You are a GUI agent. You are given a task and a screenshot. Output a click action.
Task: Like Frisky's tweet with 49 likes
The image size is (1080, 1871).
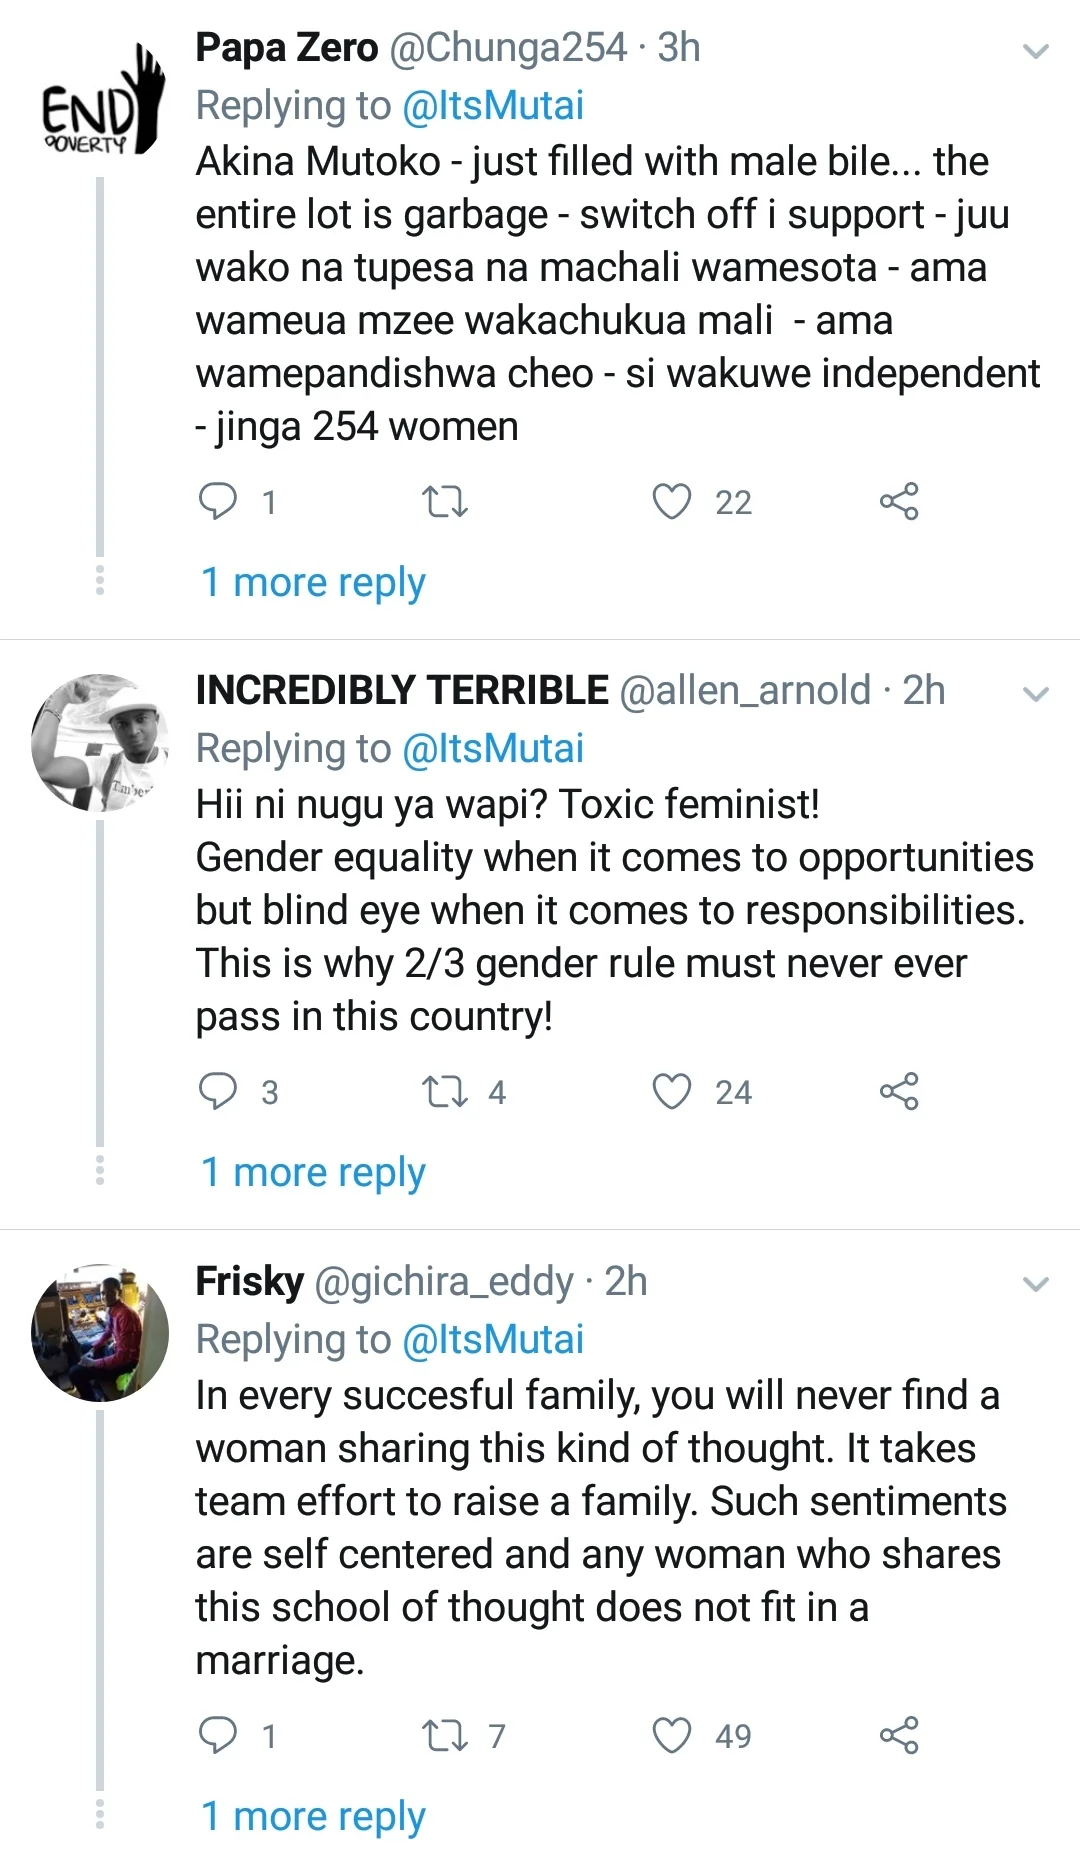(x=672, y=1735)
